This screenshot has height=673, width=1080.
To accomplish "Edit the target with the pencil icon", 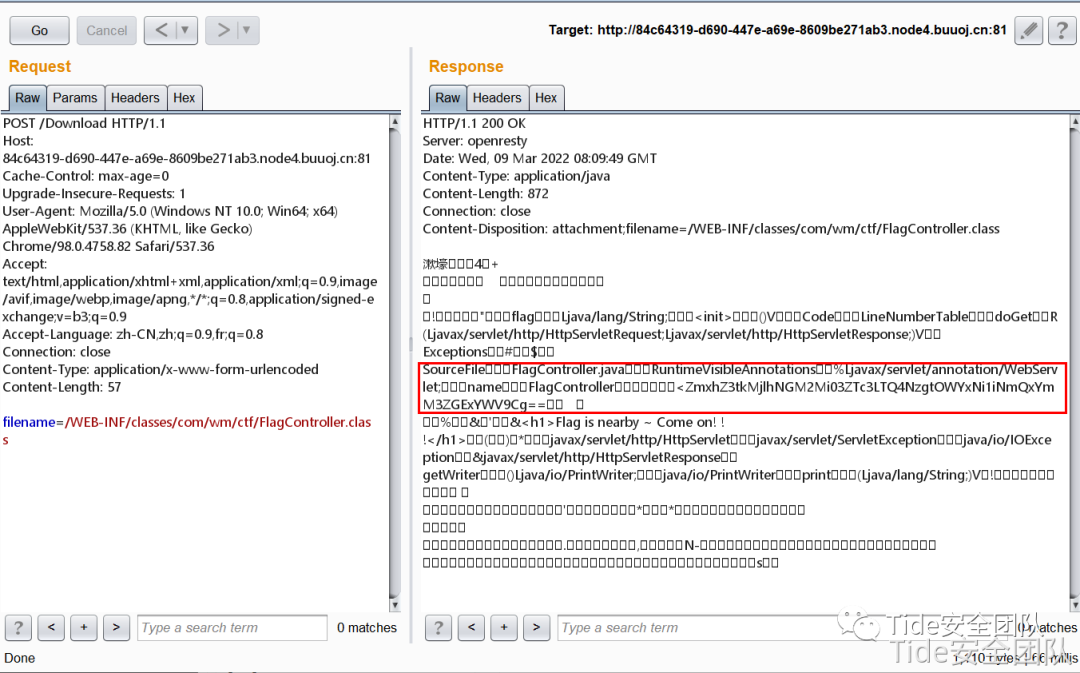I will coord(1028,30).
